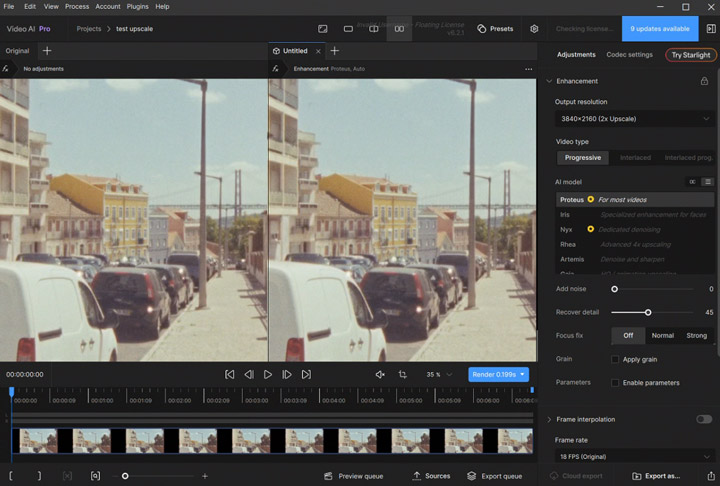
Task: Click the clear trim X icon
Action: (x=67, y=476)
